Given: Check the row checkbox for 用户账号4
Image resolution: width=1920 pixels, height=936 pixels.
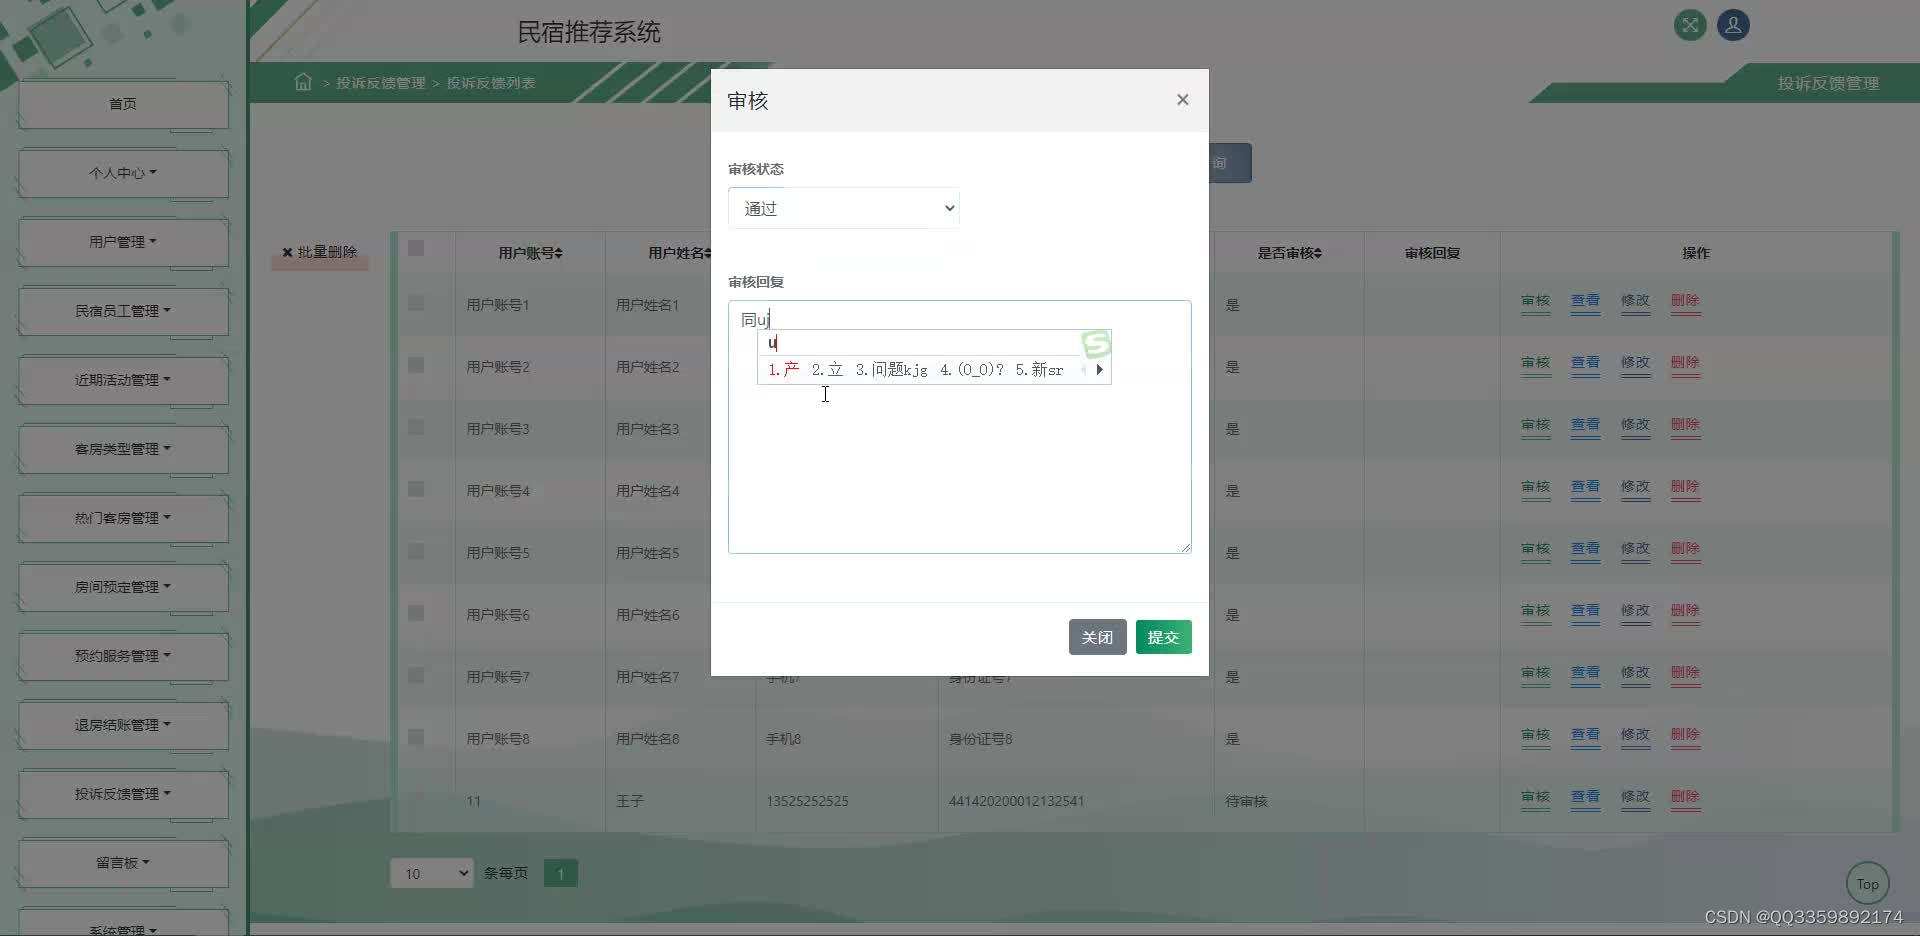Looking at the screenshot, I should coord(416,489).
